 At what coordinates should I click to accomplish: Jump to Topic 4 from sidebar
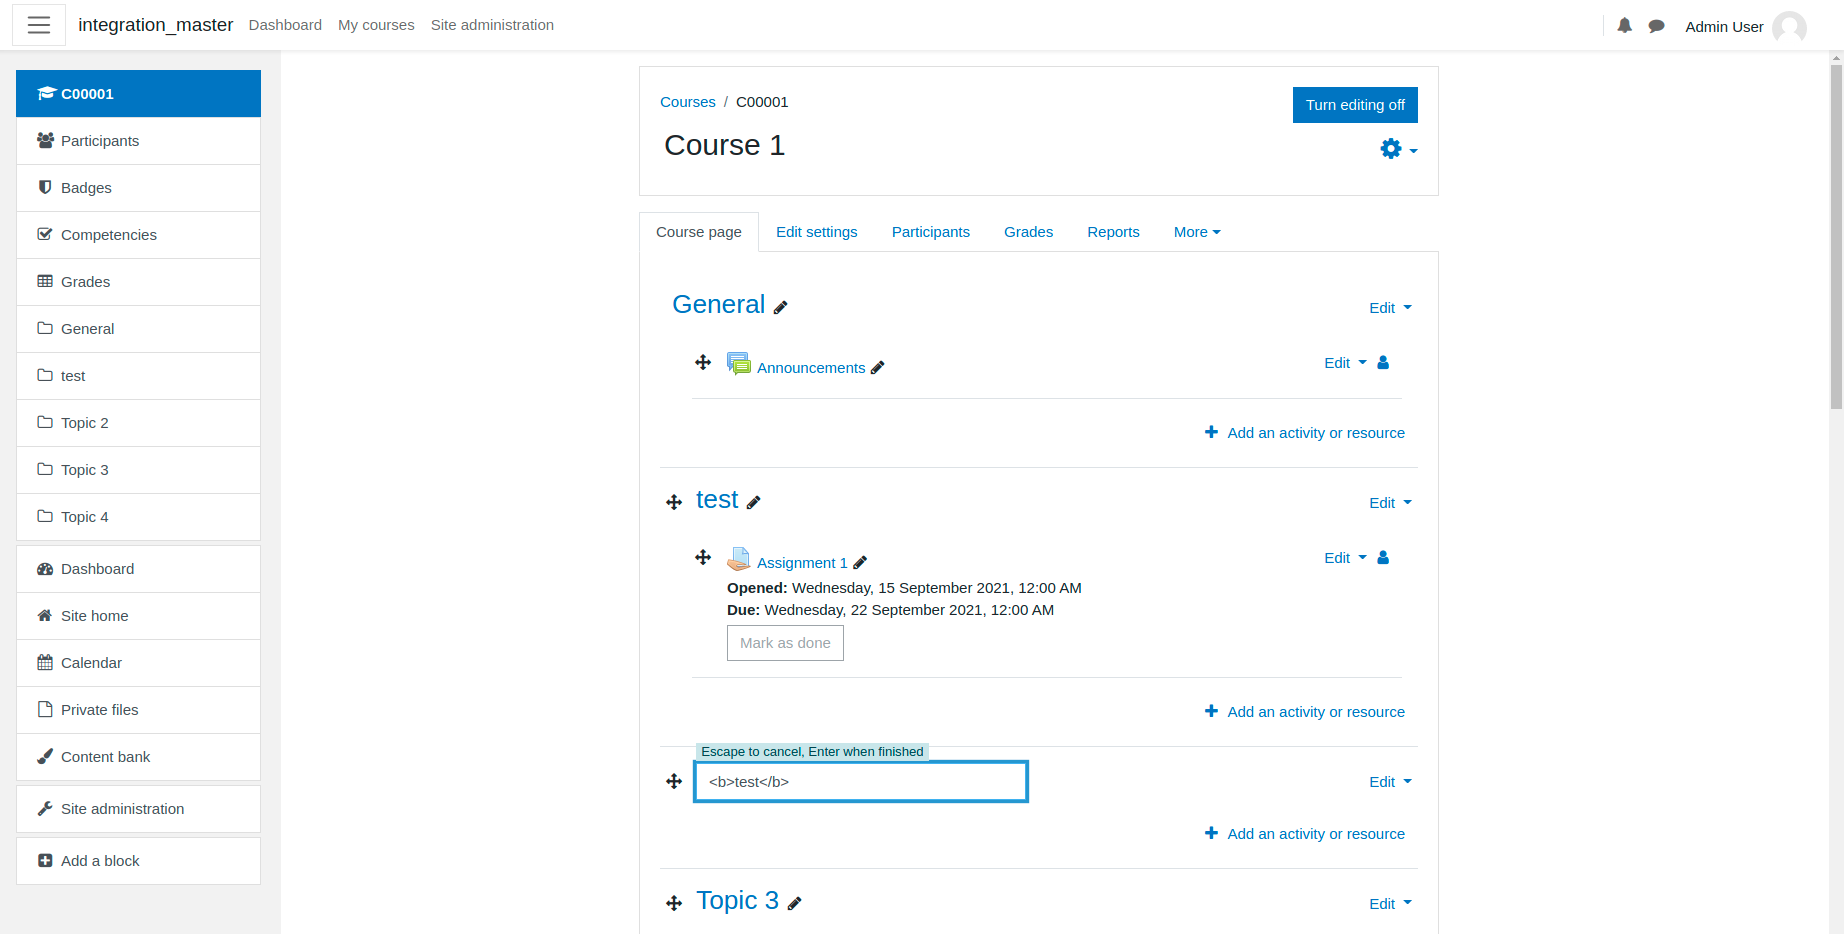(x=138, y=517)
